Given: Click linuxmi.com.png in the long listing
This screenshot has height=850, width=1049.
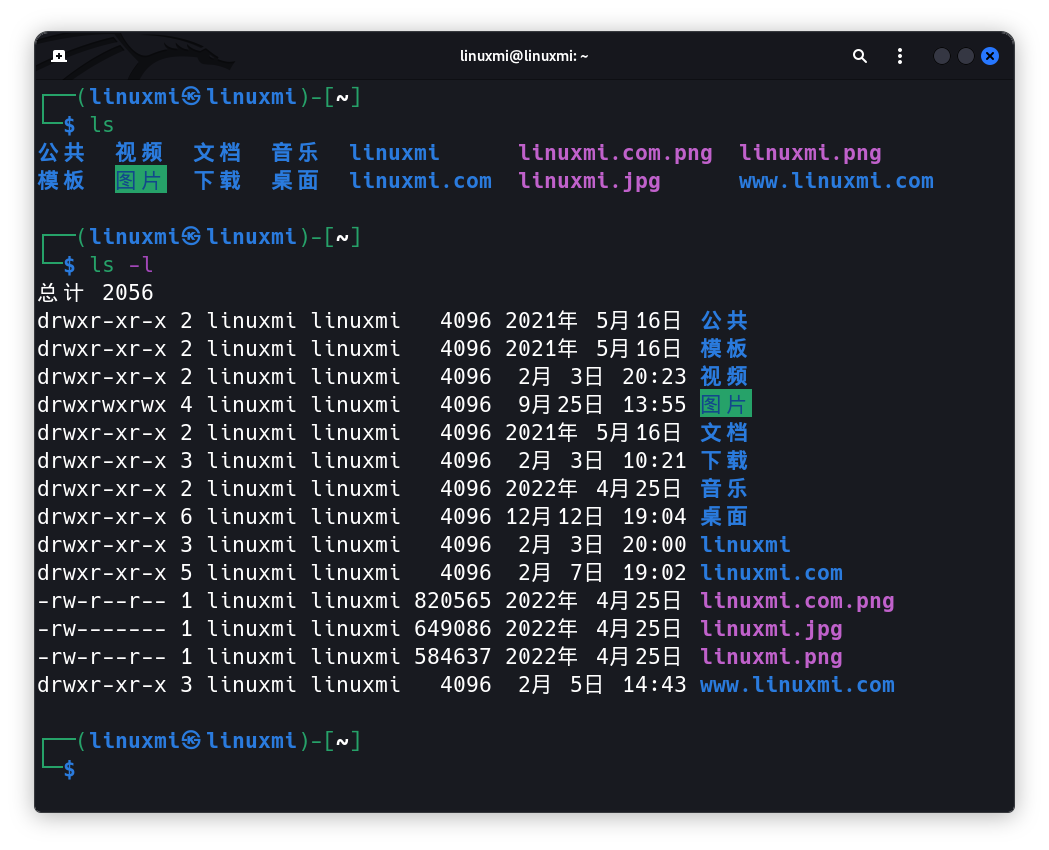Looking at the screenshot, I should pyautogui.click(x=797, y=601).
